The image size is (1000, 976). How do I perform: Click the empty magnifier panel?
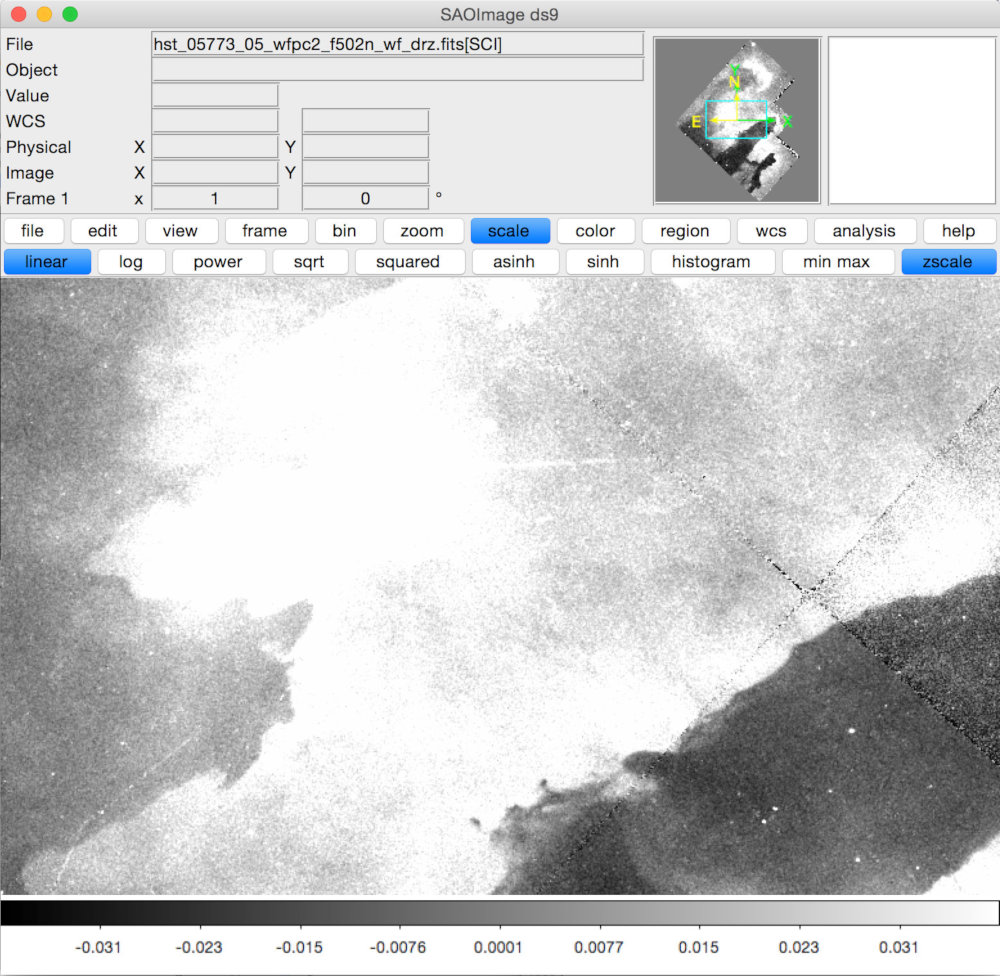point(912,121)
